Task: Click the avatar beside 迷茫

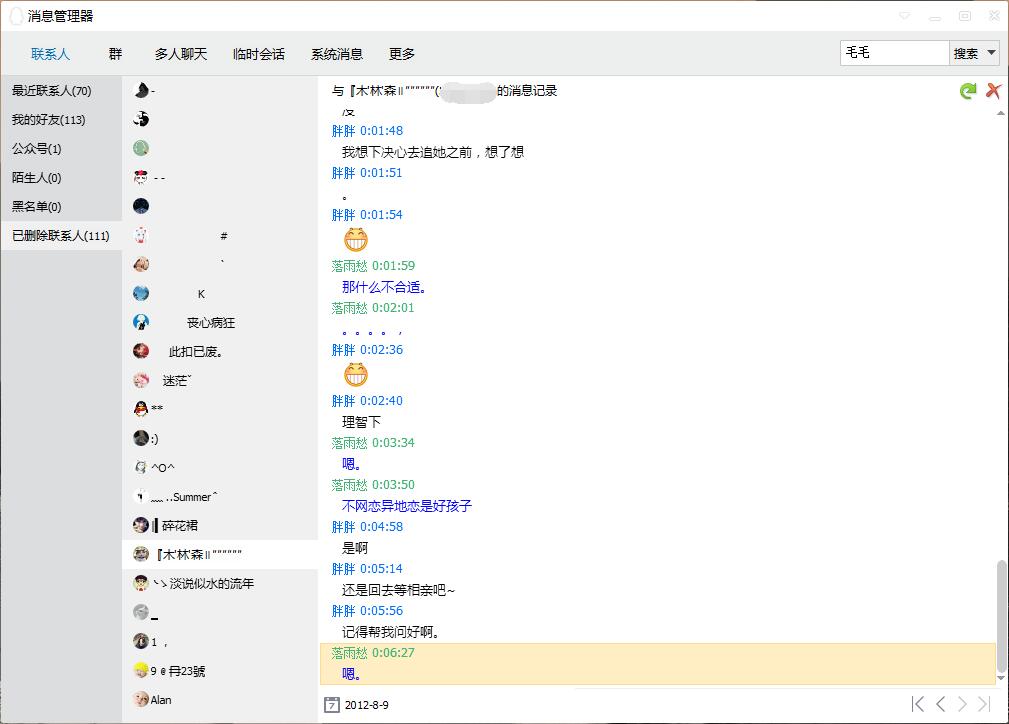Action: (141, 380)
